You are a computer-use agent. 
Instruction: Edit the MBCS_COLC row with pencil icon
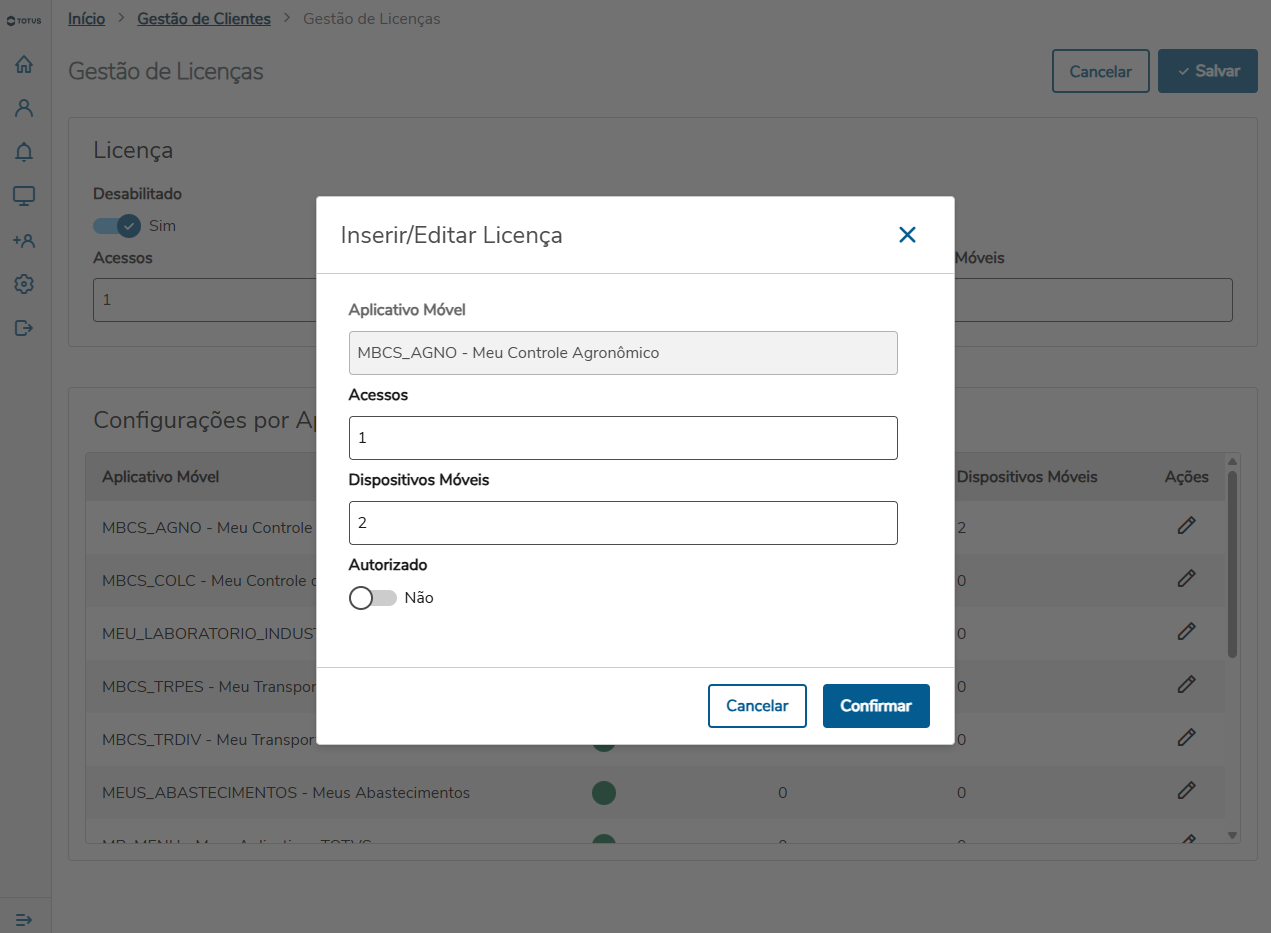click(x=1186, y=579)
